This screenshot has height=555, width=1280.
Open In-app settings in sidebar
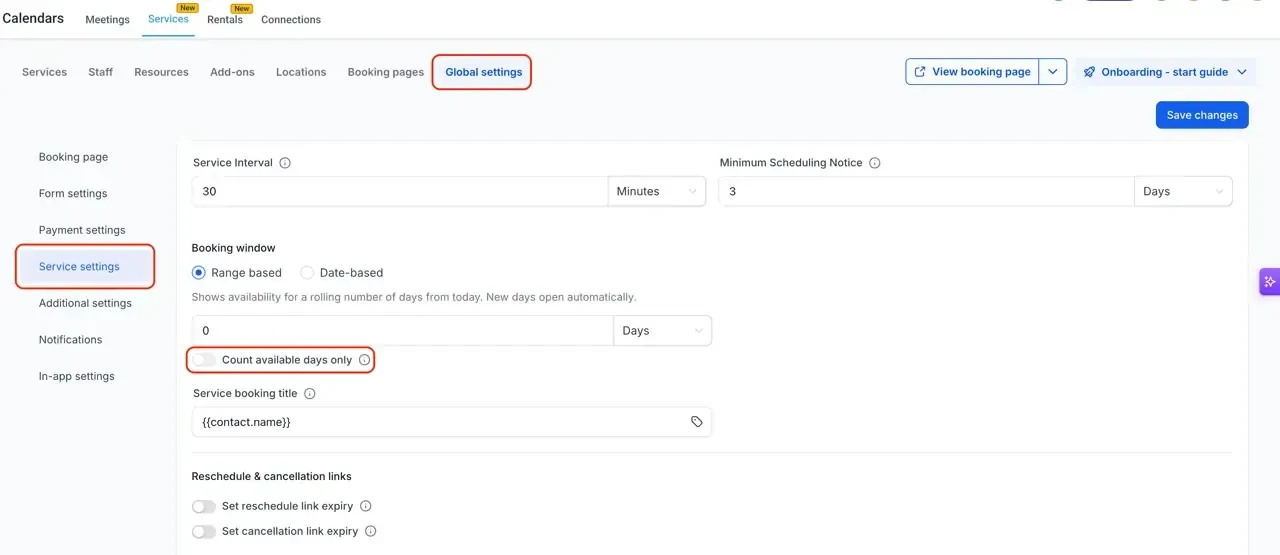click(x=77, y=377)
